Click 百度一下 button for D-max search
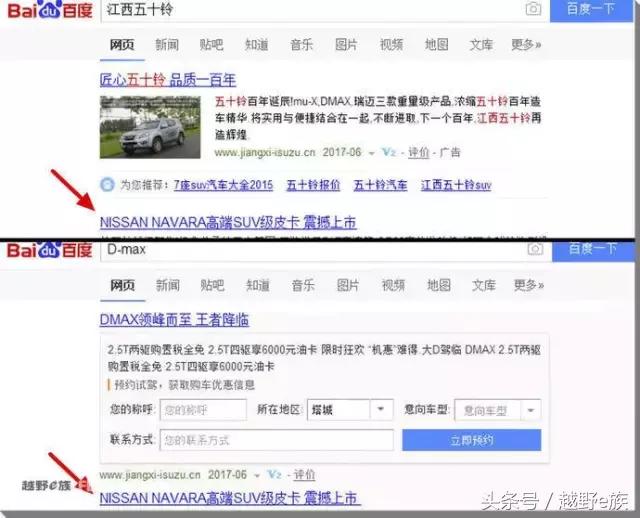 (593, 250)
